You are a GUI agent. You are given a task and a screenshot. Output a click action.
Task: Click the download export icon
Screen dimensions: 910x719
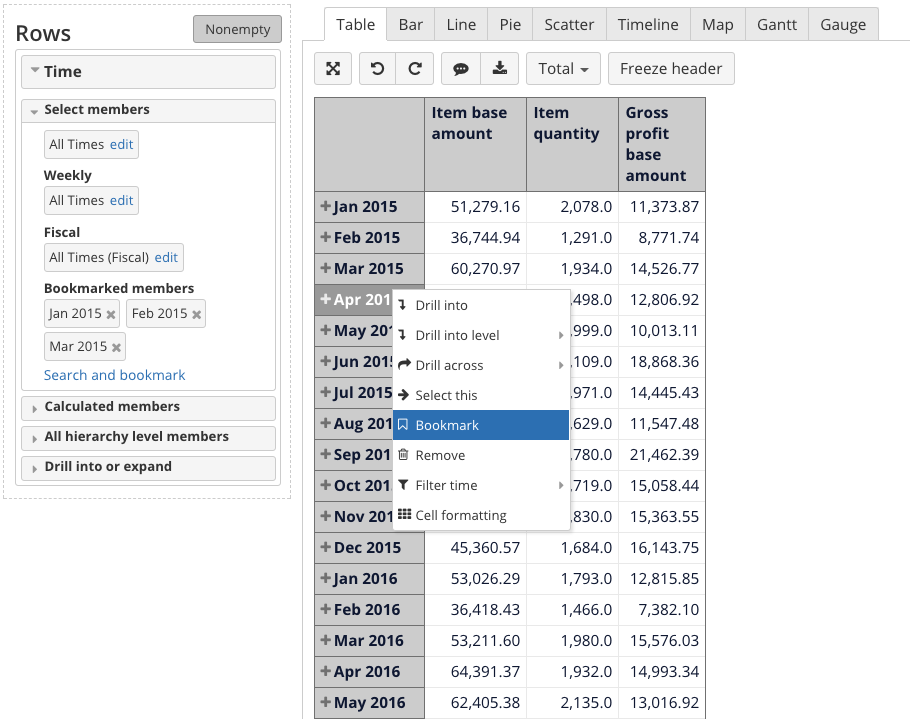click(498, 69)
